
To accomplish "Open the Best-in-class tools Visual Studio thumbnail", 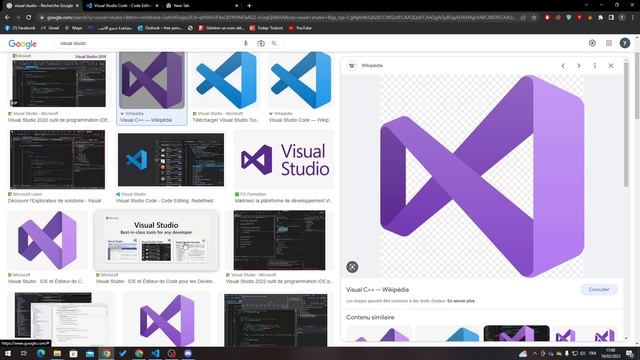I will (x=156, y=240).
